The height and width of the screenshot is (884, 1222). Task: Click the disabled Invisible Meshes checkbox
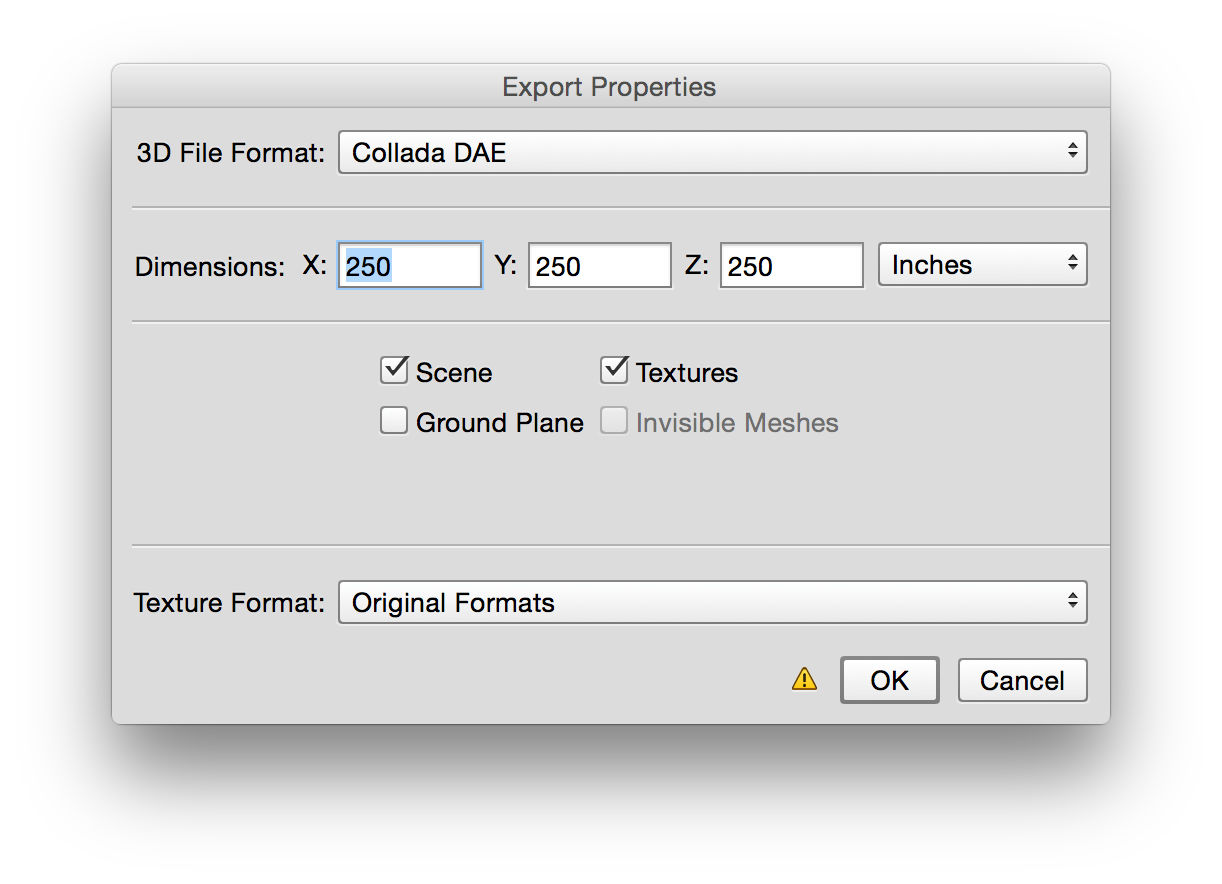click(x=614, y=421)
